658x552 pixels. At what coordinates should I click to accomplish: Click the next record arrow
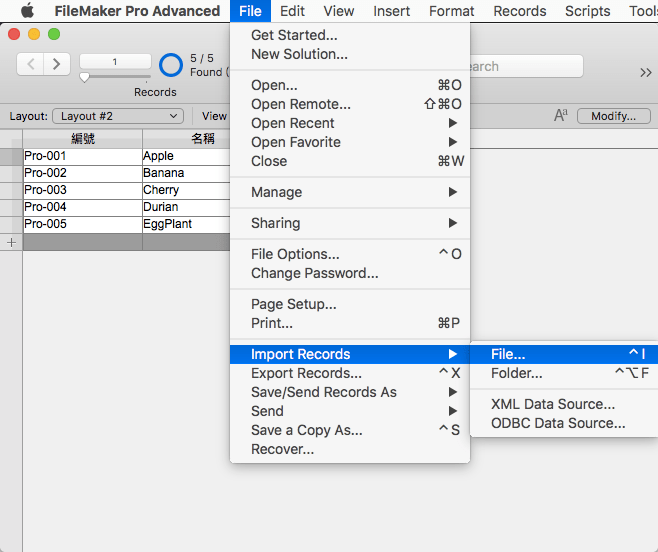[57, 64]
